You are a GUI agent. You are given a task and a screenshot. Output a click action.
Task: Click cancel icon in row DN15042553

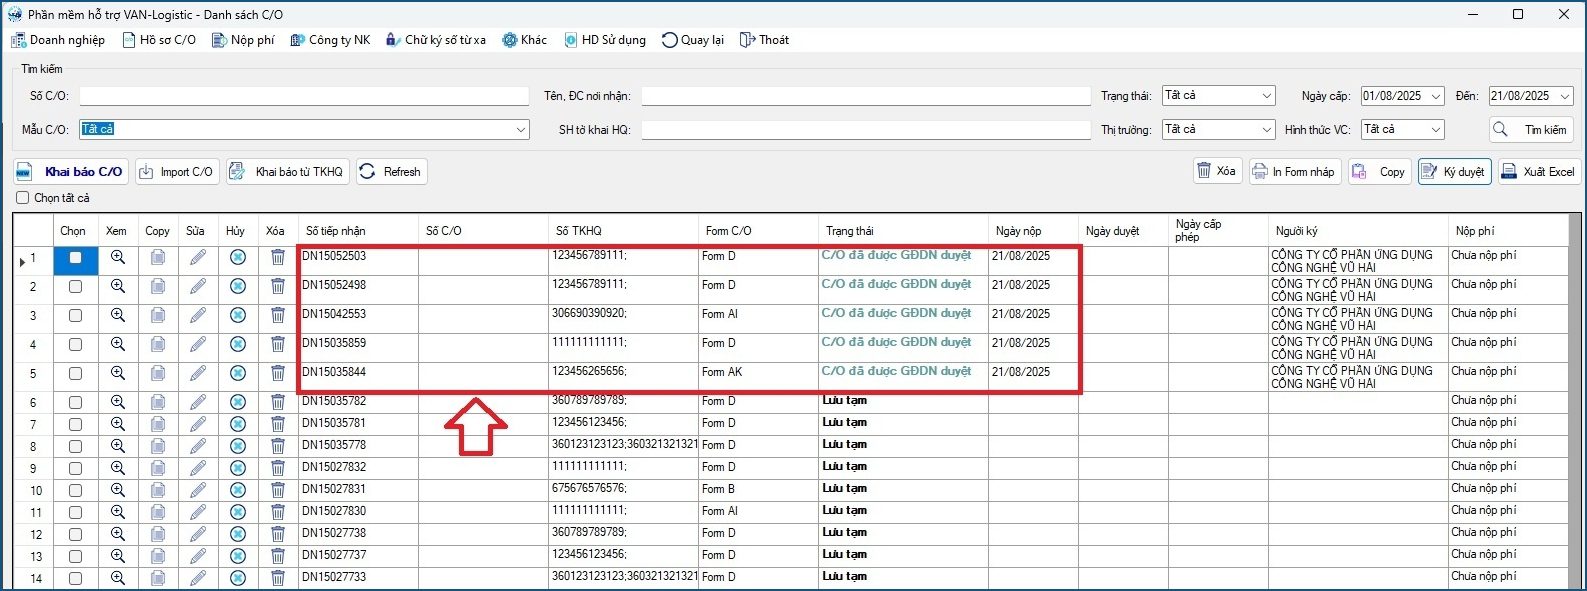[x=238, y=316]
